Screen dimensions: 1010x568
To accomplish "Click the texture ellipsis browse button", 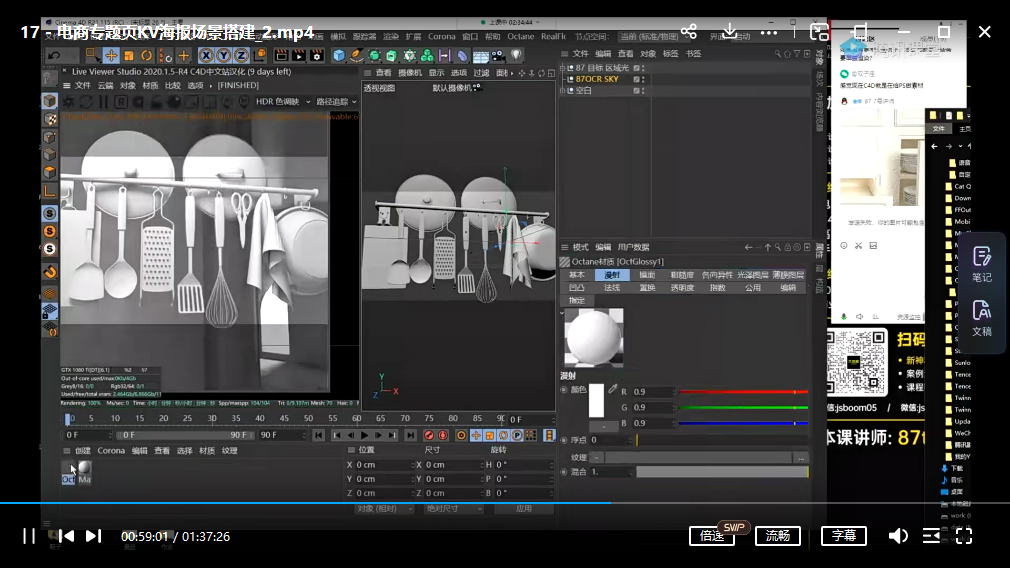I will (x=801, y=458).
